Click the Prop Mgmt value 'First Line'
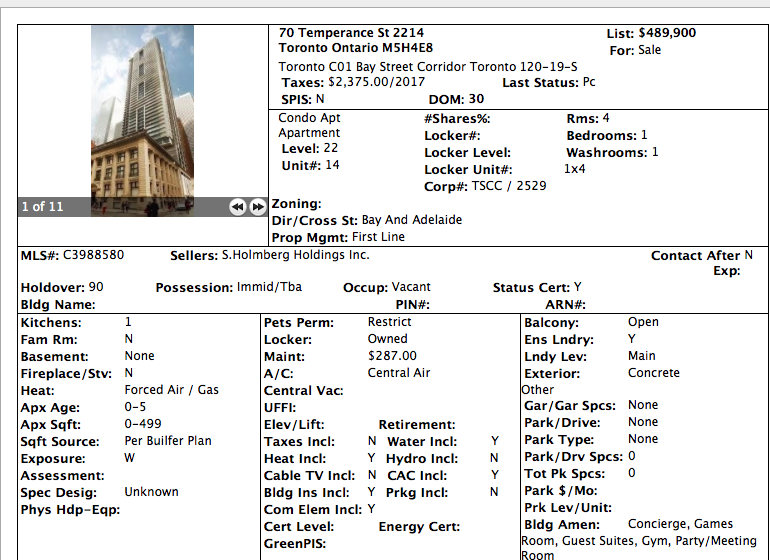 (x=379, y=237)
